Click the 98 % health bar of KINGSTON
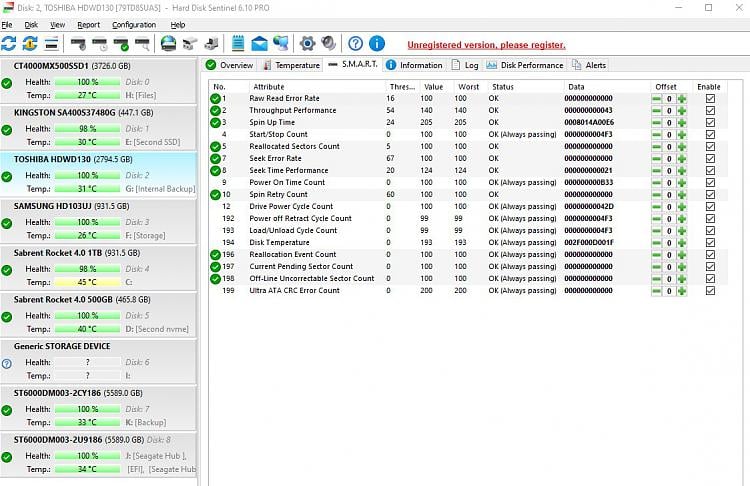This screenshot has height=486, width=750. point(87,129)
